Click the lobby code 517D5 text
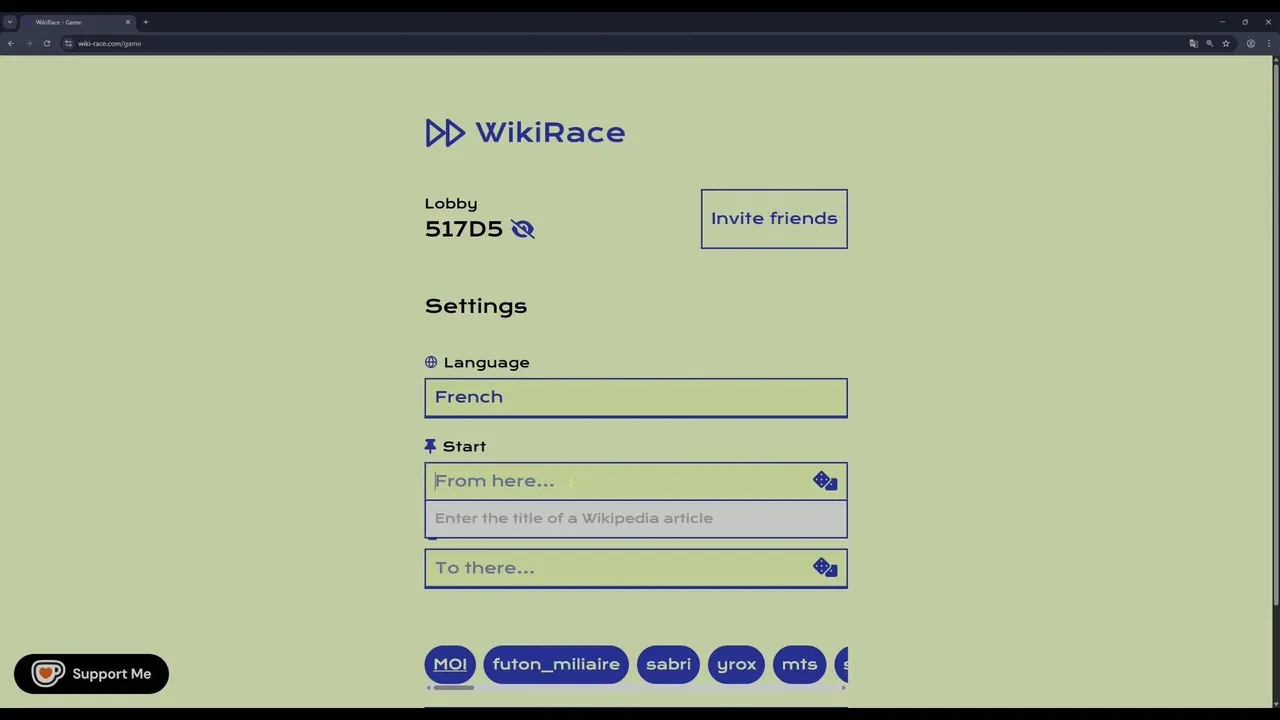1280x720 pixels. coord(464,229)
